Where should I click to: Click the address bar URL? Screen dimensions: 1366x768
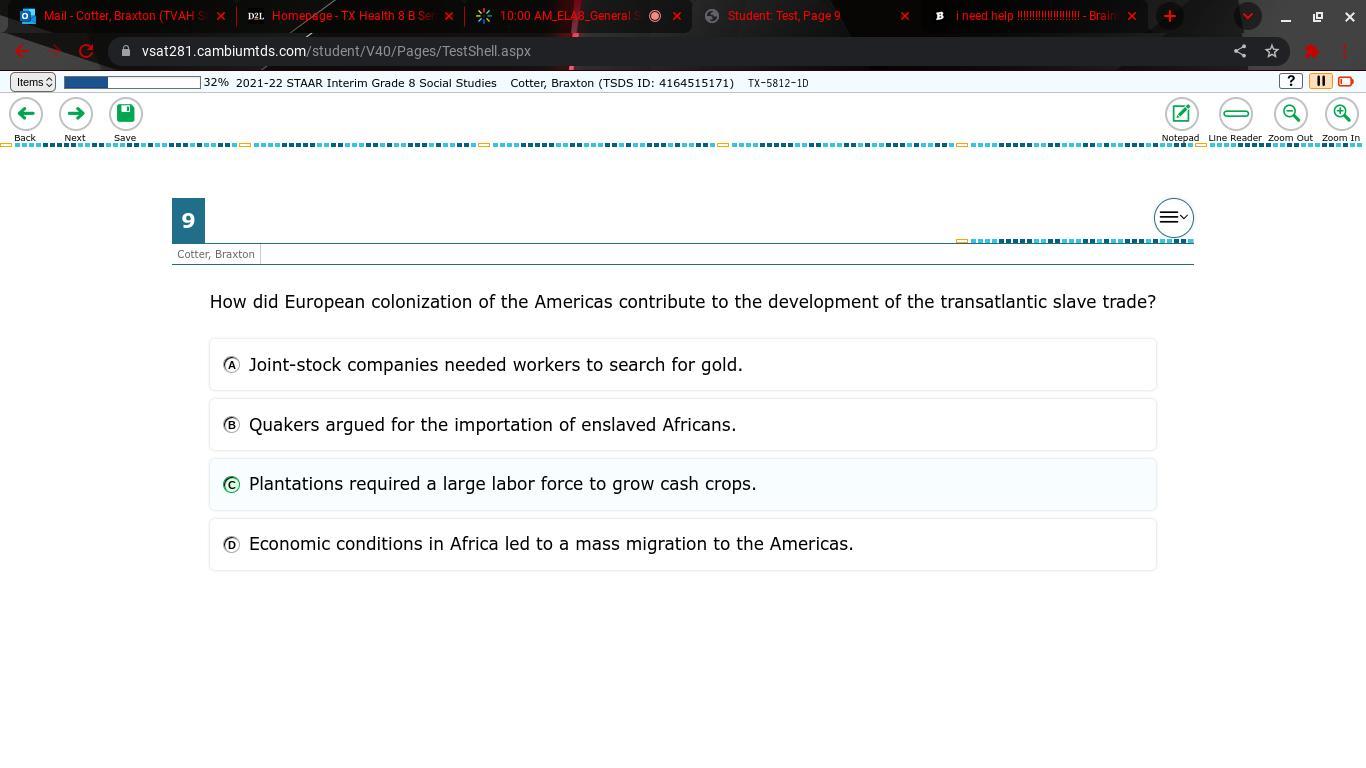coord(336,51)
